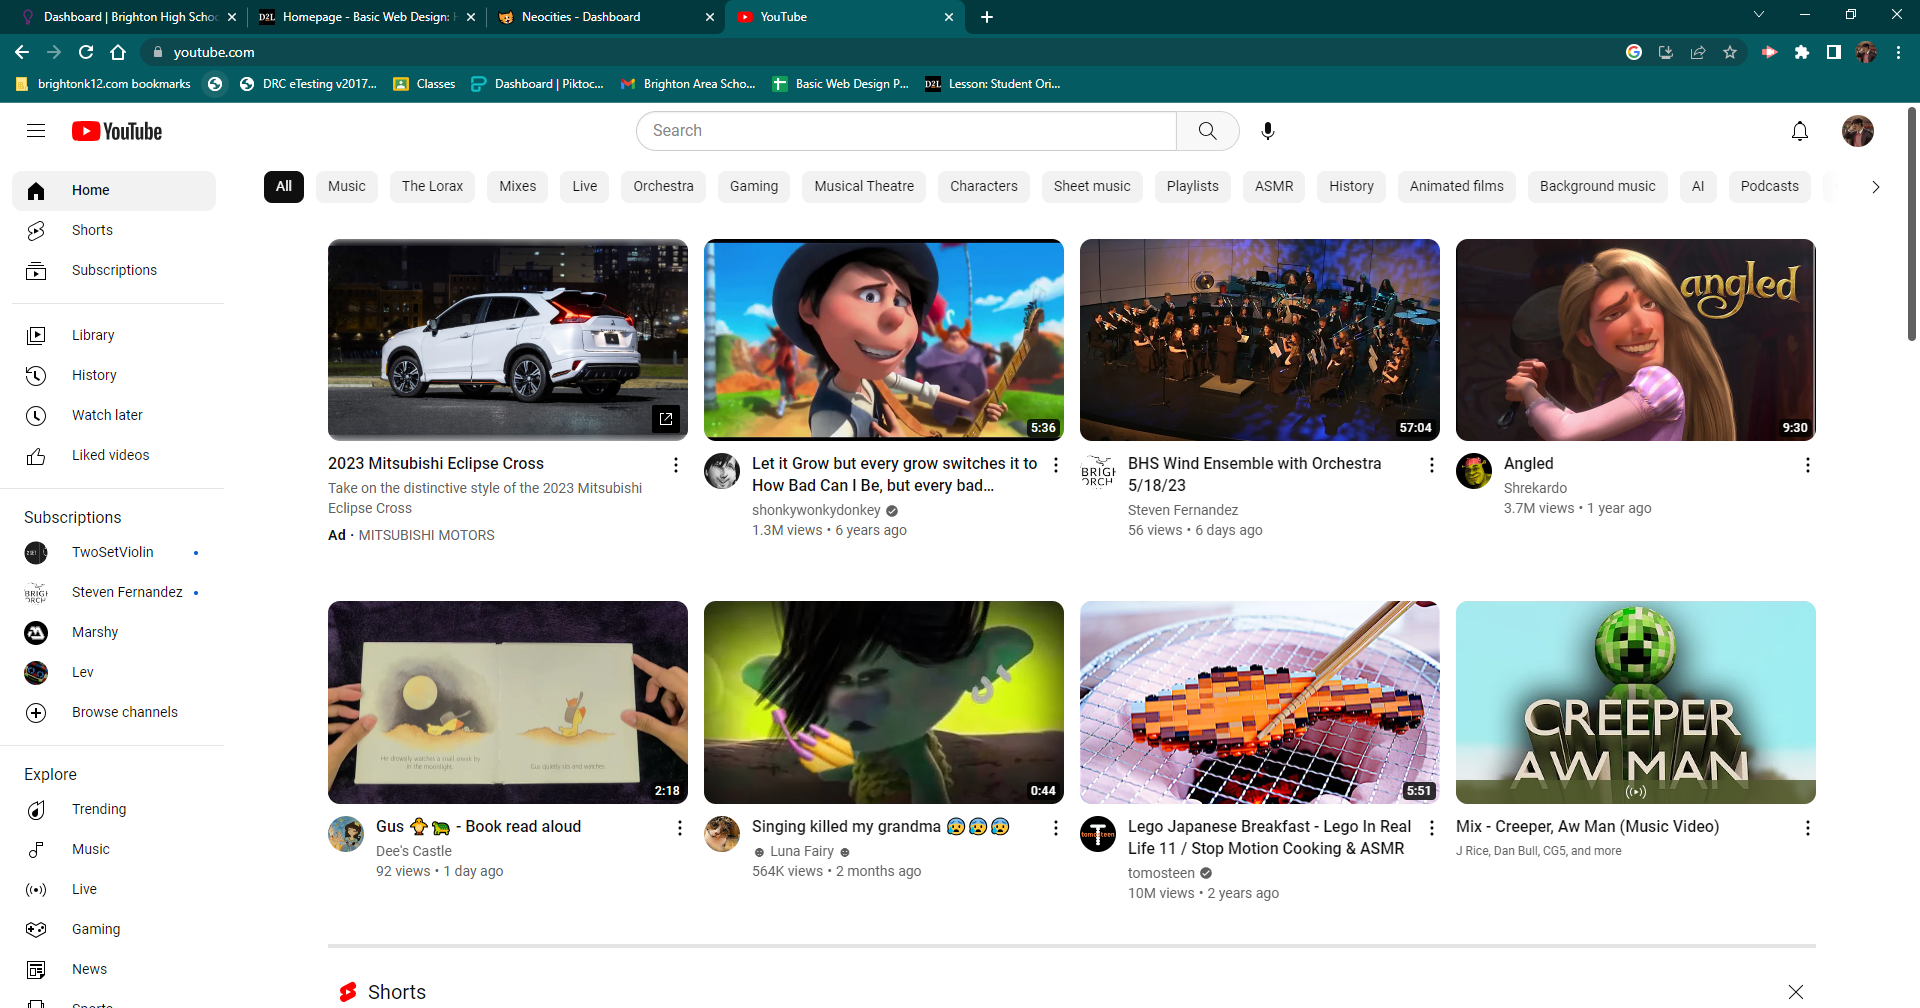Click the search magnifier button

point(1208,131)
